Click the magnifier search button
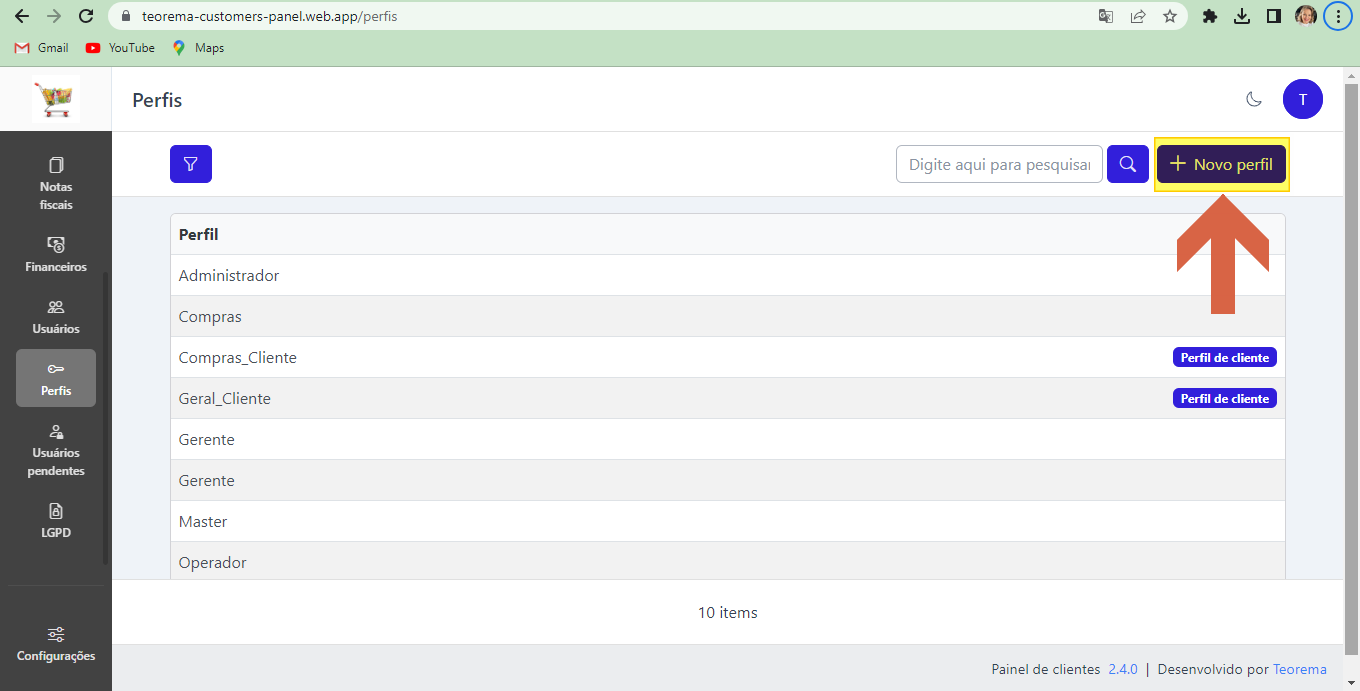1360x691 pixels. 1128,164
